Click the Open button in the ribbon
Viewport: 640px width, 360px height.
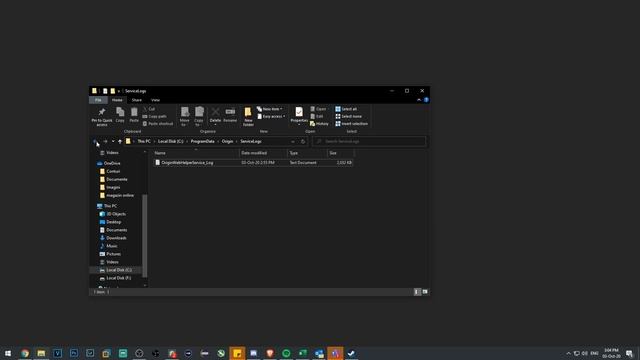319,109
